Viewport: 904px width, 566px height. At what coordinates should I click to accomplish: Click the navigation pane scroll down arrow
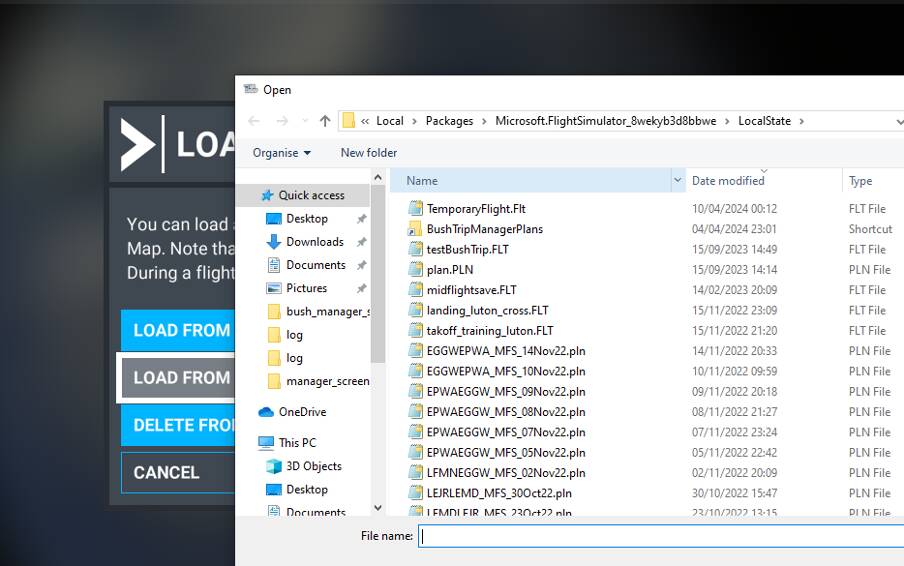378,508
